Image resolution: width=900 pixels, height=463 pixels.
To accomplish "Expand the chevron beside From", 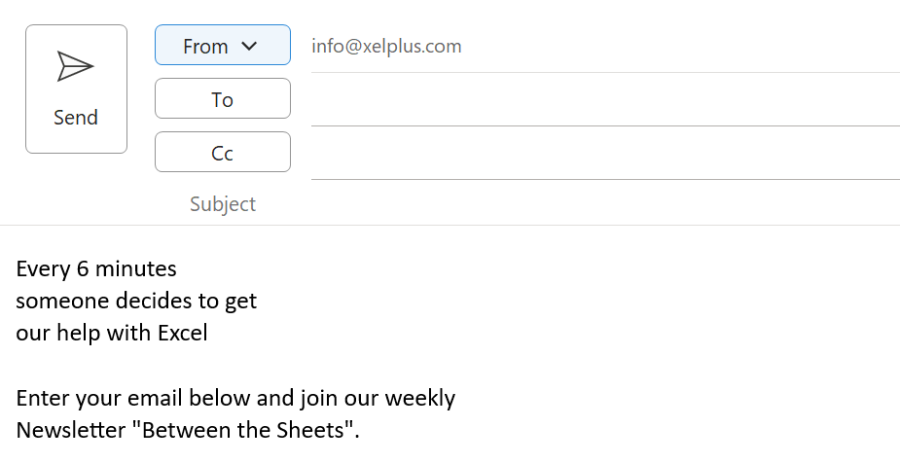I will tap(250, 45).
